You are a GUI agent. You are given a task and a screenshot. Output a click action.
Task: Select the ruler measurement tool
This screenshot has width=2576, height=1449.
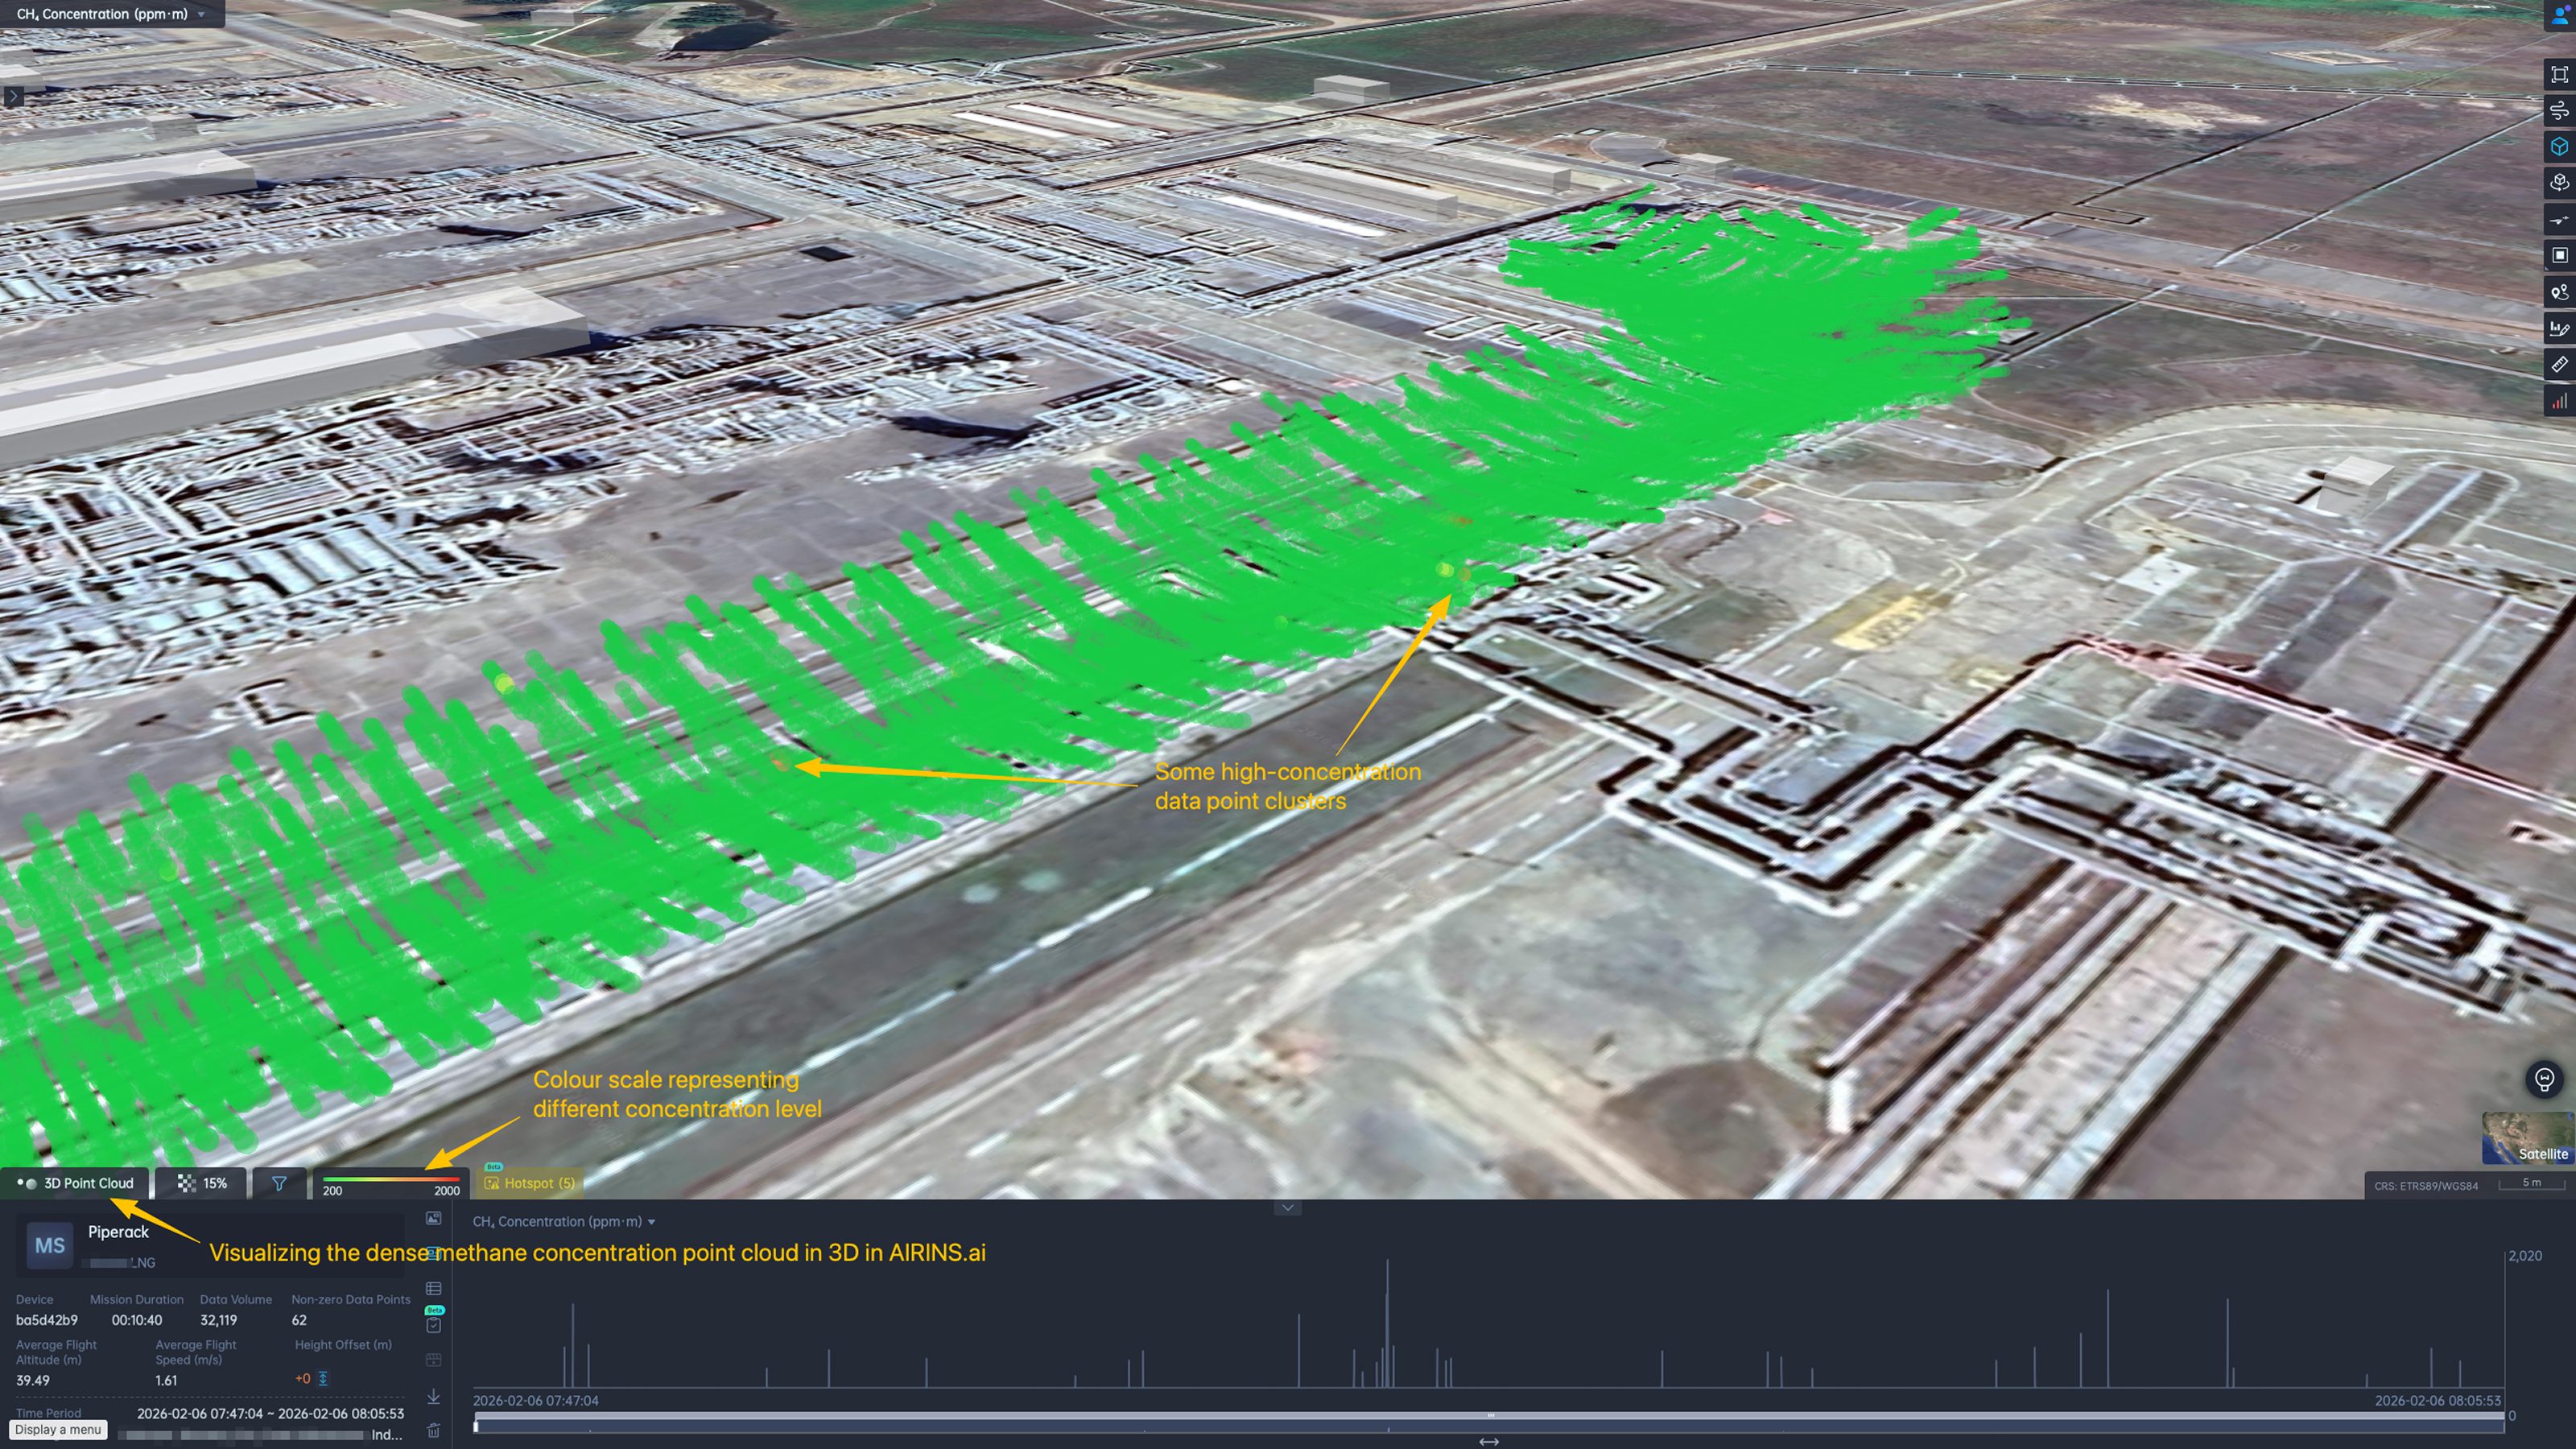[2558, 365]
